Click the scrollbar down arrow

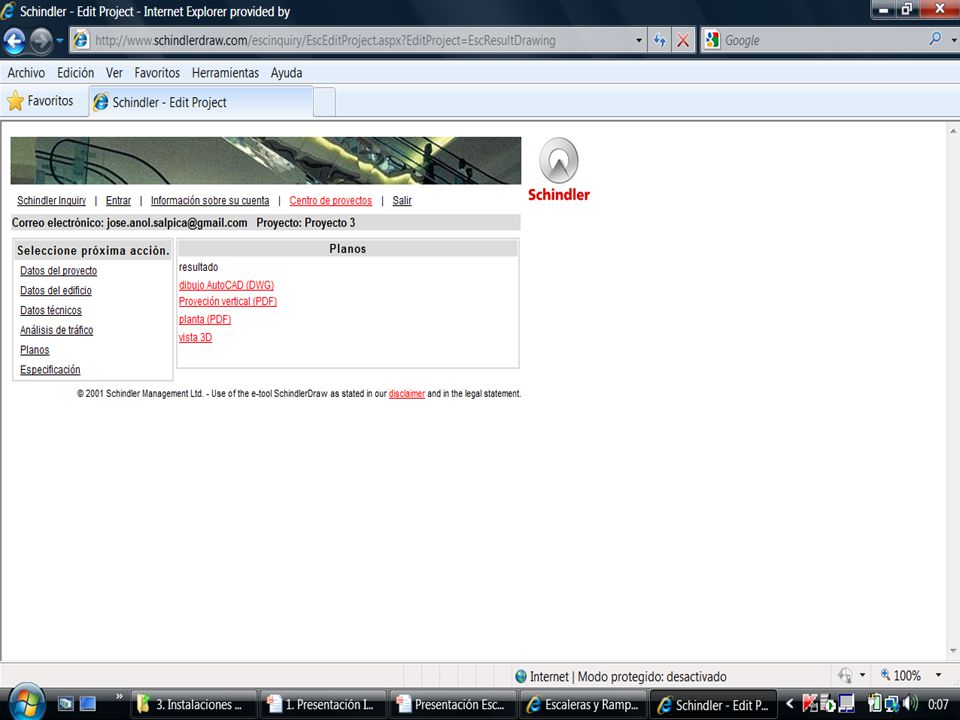click(953, 651)
